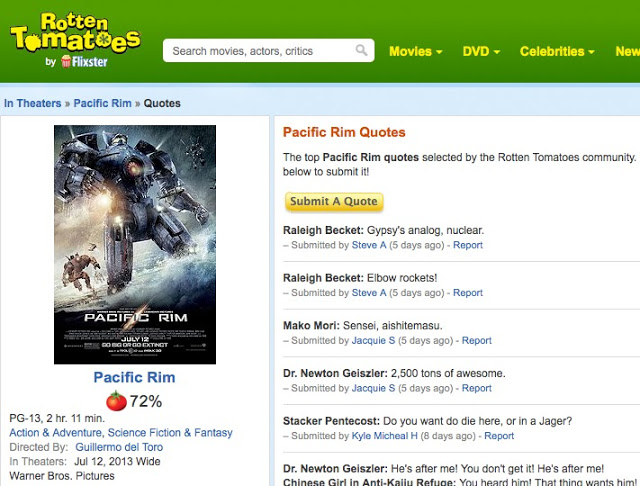Image resolution: width=640 pixels, height=486 pixels.
Task: Click in the search movies text field
Action: [260, 51]
